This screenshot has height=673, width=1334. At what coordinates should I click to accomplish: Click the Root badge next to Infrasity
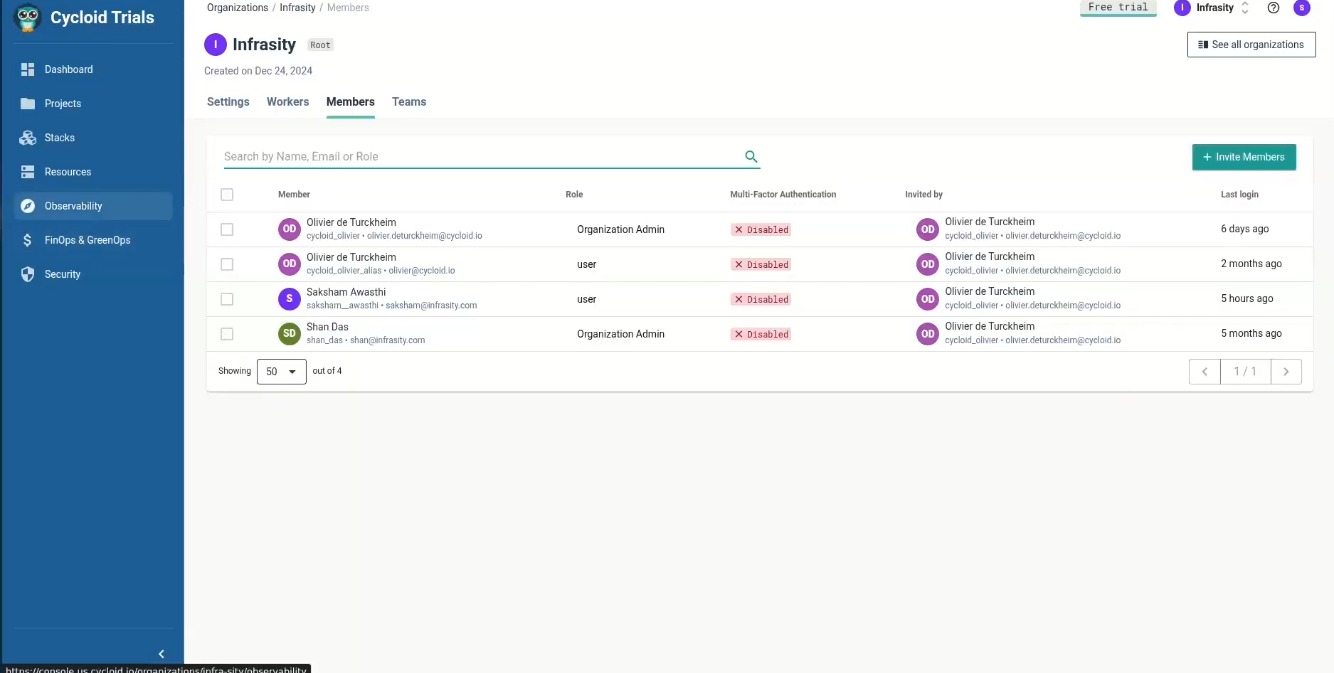click(x=320, y=45)
